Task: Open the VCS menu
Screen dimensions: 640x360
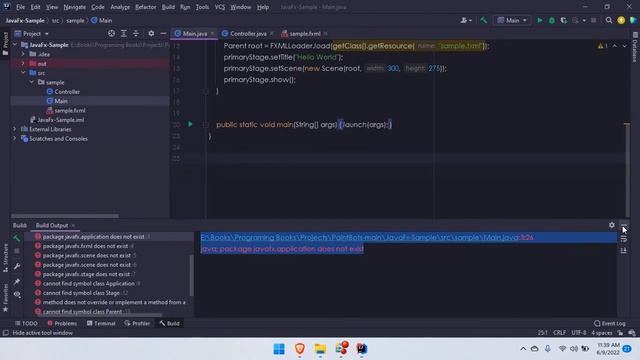Action: tap(220, 7)
